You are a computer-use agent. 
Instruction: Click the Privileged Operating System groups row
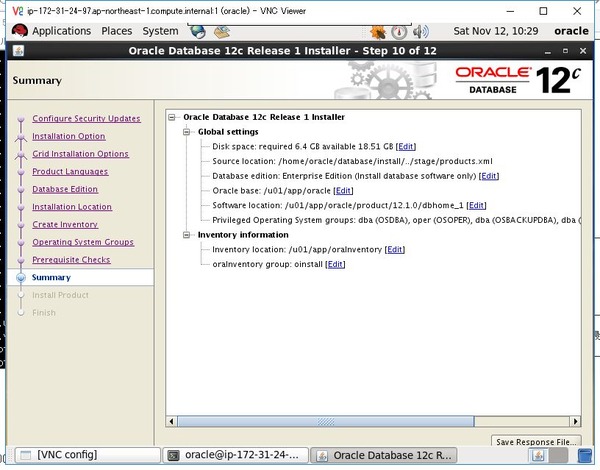[396, 220]
